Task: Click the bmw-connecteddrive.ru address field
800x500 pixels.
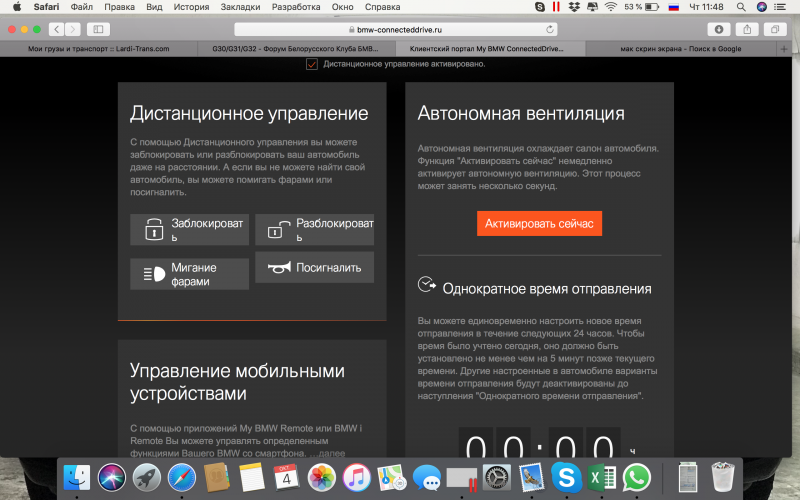Action: pyautogui.click(x=395, y=30)
